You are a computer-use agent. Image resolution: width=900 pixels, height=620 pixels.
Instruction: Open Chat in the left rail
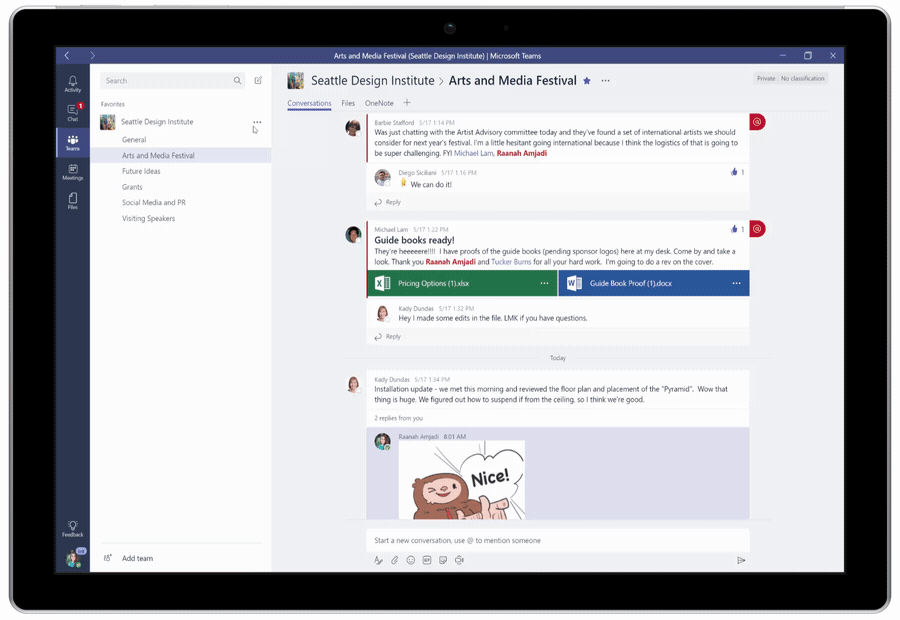73,112
